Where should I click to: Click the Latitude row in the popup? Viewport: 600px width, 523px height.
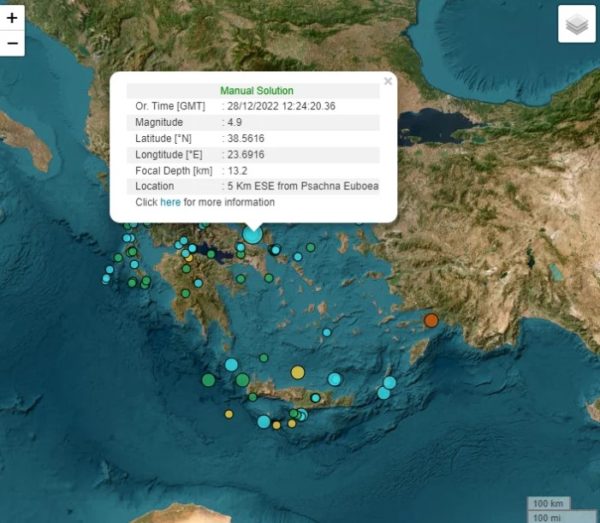253,138
